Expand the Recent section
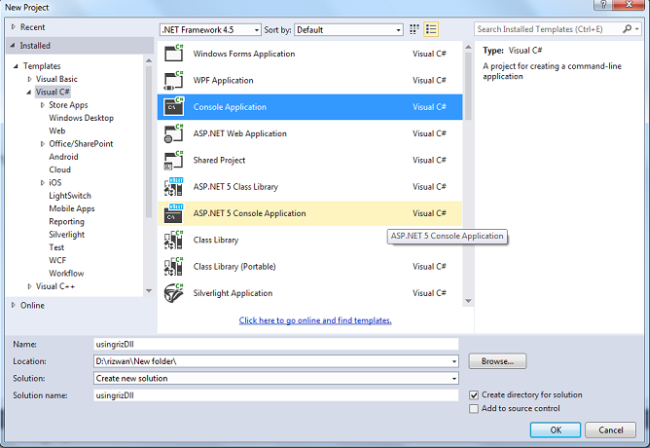Image resolution: width=650 pixels, height=448 pixels. click(13, 27)
